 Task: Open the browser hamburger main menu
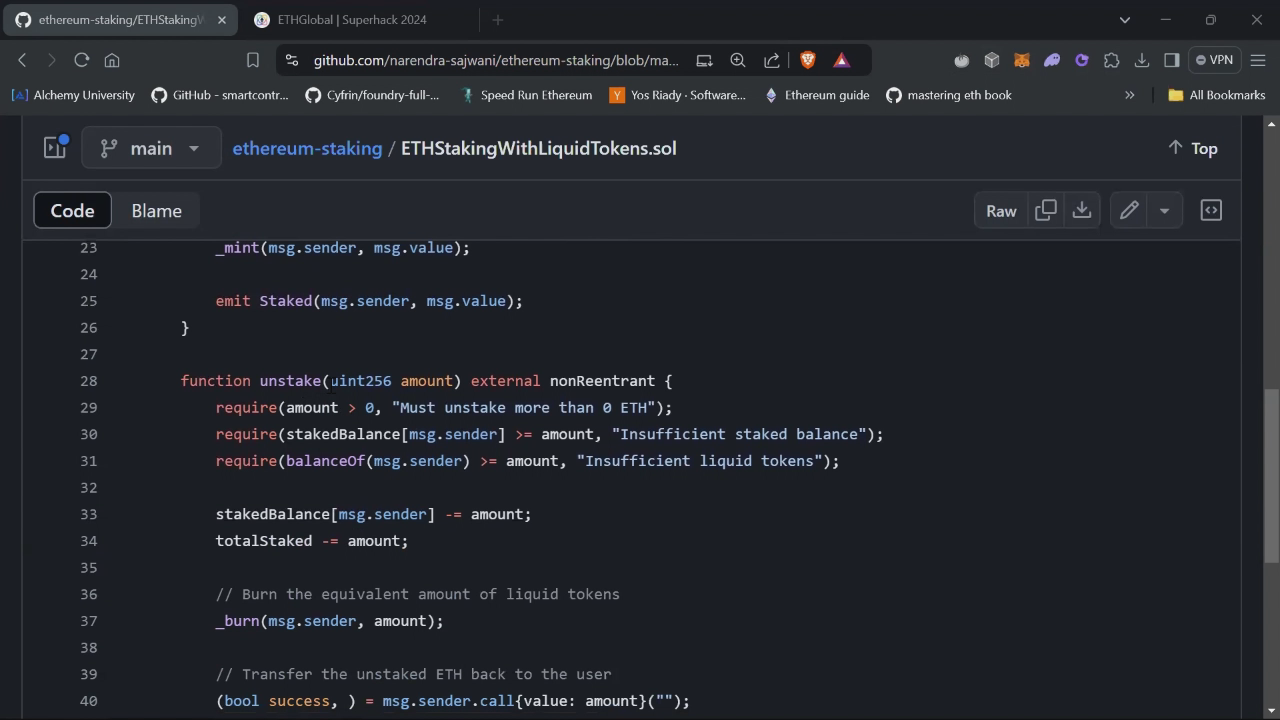click(x=1258, y=60)
